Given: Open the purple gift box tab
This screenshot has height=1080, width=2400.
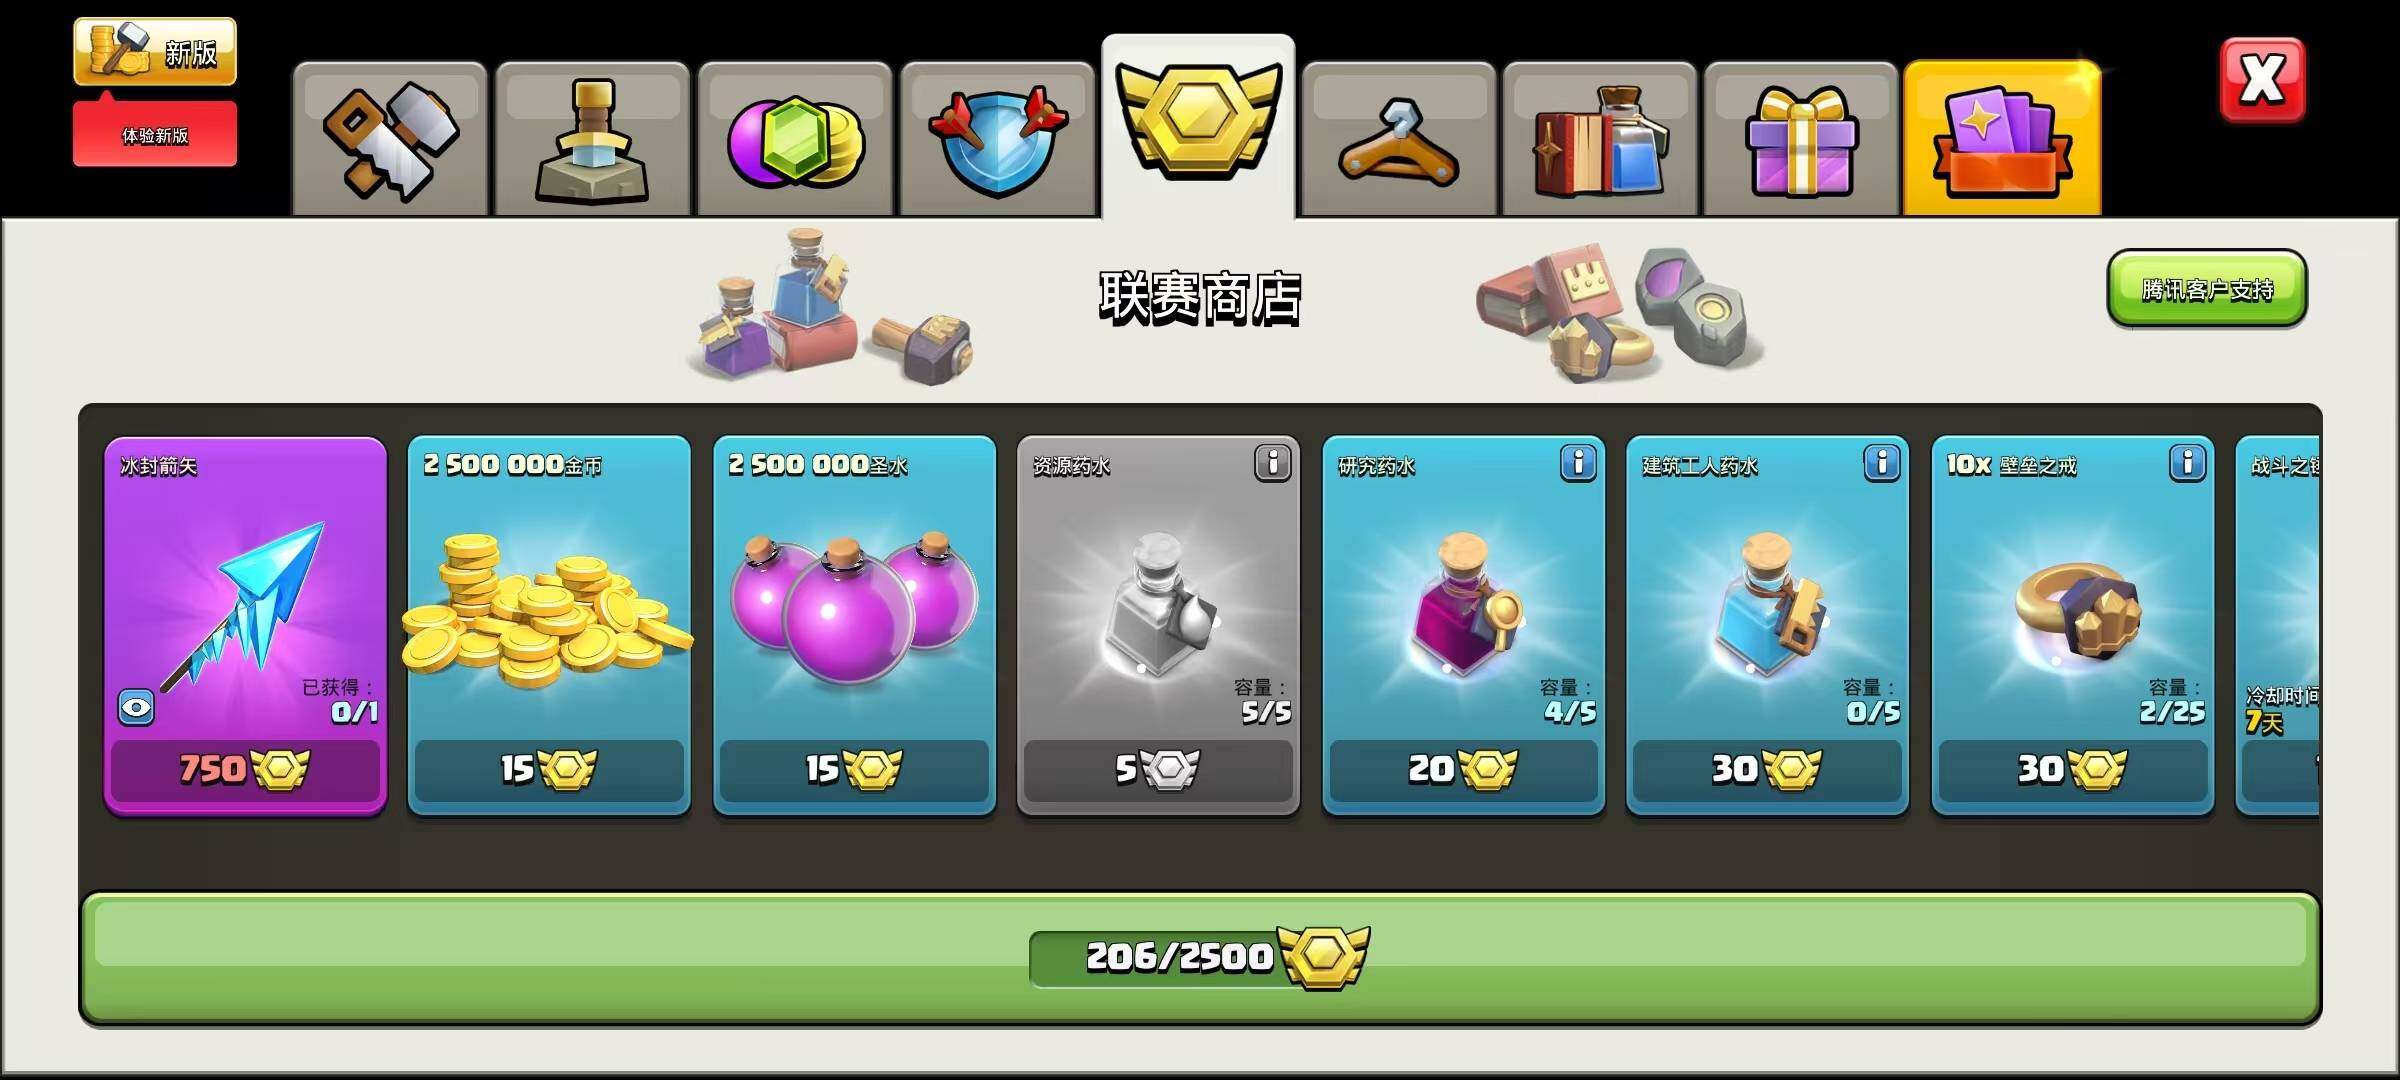Looking at the screenshot, I should click(1801, 139).
